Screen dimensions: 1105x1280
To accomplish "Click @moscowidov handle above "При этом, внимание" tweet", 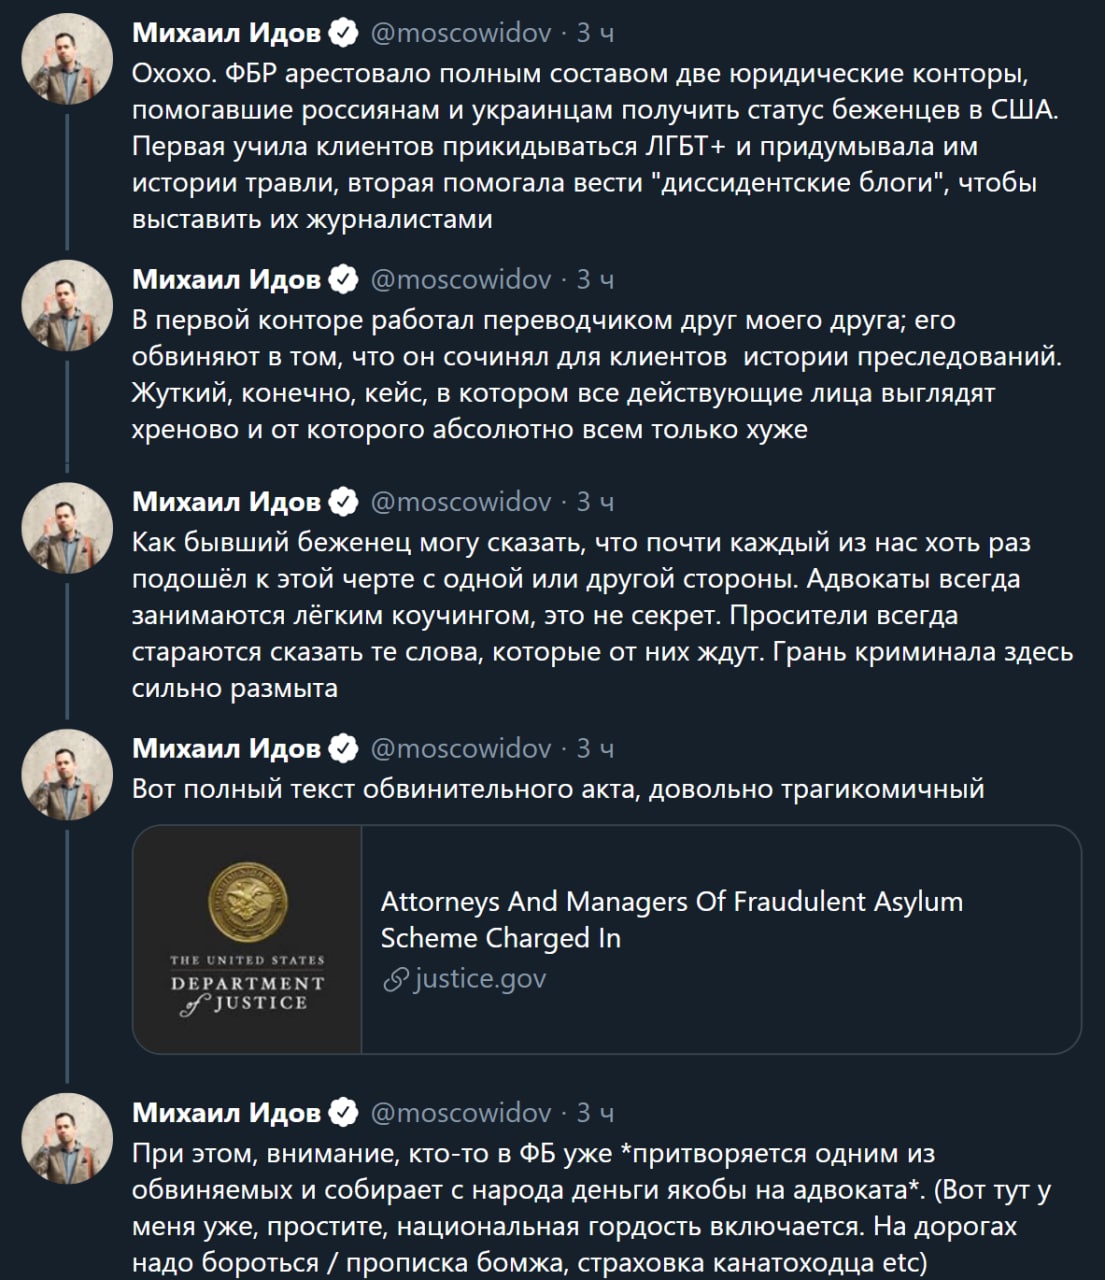I will (461, 1112).
